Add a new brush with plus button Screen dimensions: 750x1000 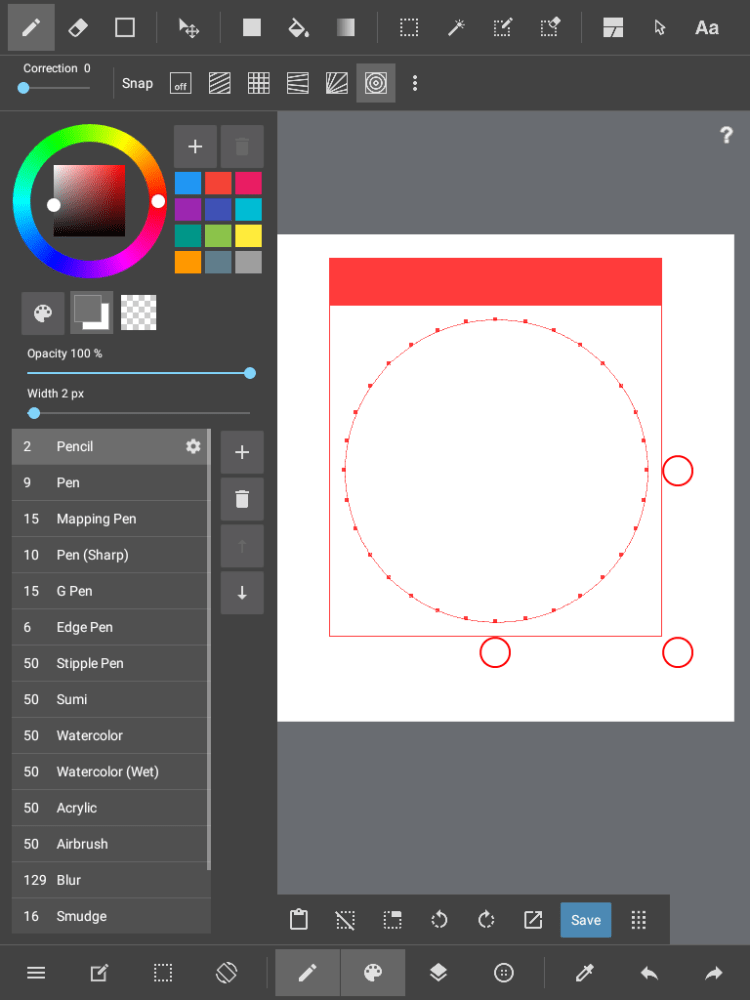click(x=242, y=452)
